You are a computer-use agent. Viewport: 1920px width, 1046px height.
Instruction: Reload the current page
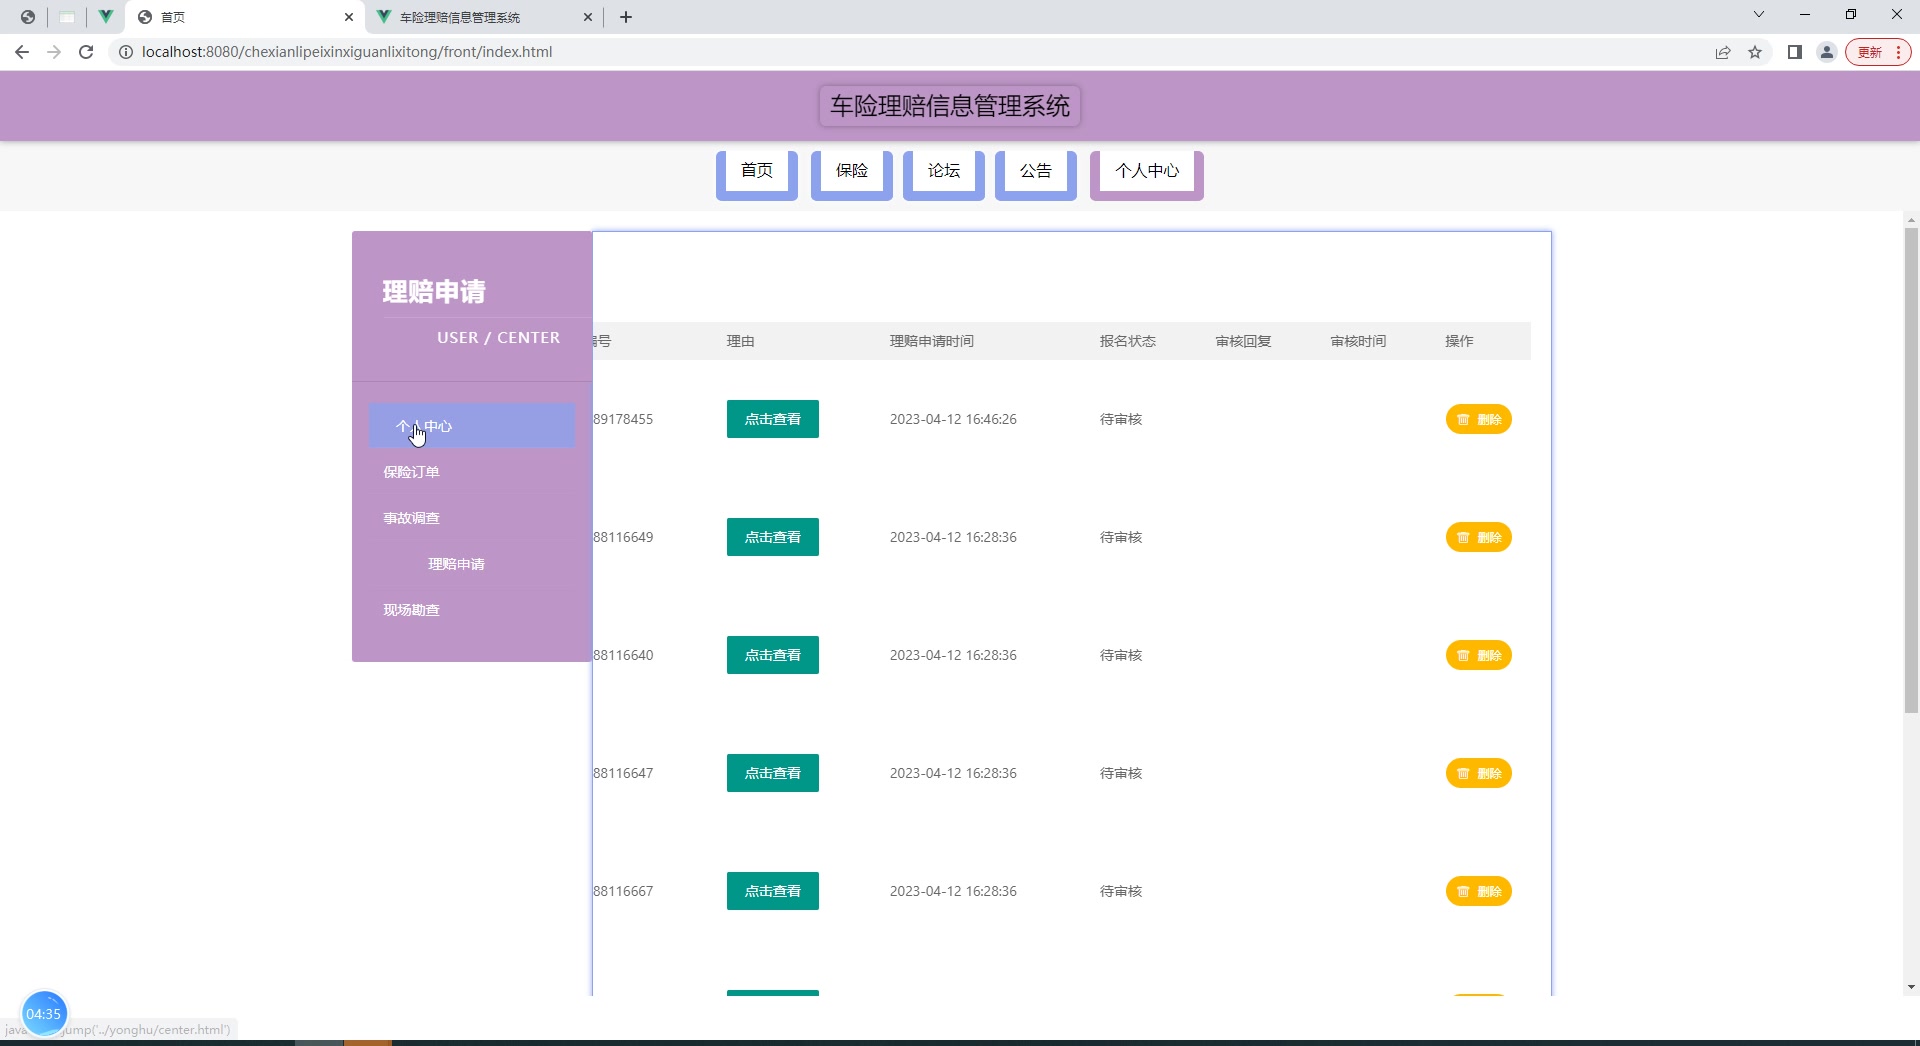(86, 52)
